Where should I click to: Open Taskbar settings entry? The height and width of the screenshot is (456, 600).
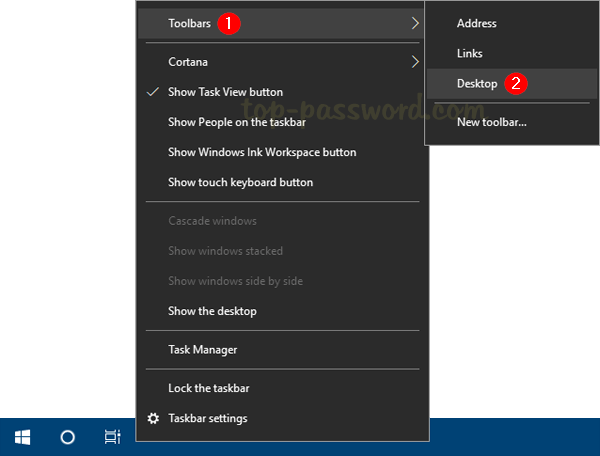[x=283, y=418]
